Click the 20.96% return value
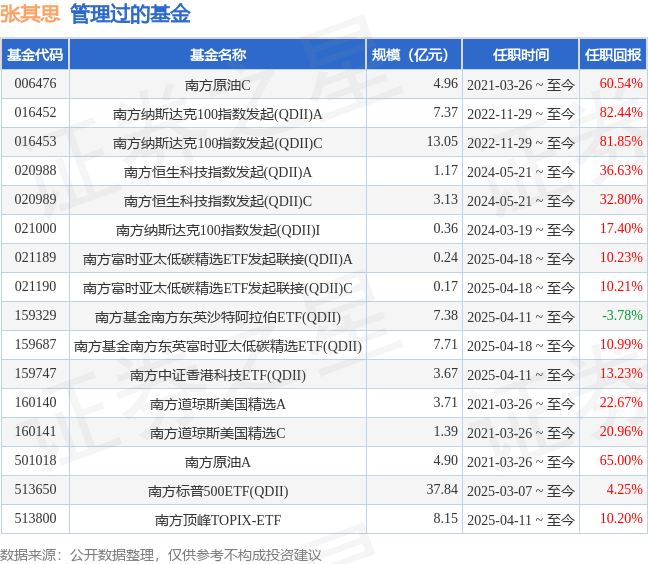This screenshot has height=564, width=648. 621,431
